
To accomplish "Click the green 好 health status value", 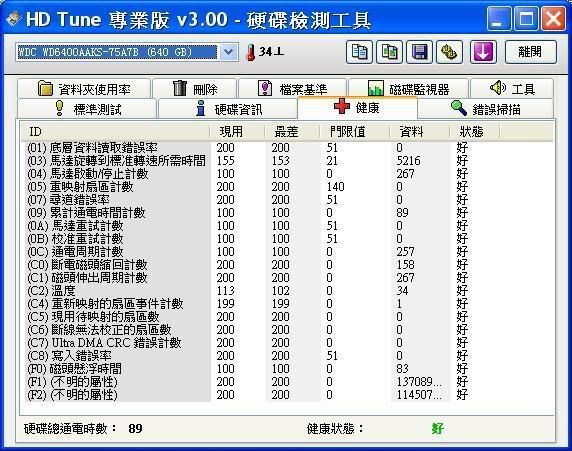I will pos(438,428).
